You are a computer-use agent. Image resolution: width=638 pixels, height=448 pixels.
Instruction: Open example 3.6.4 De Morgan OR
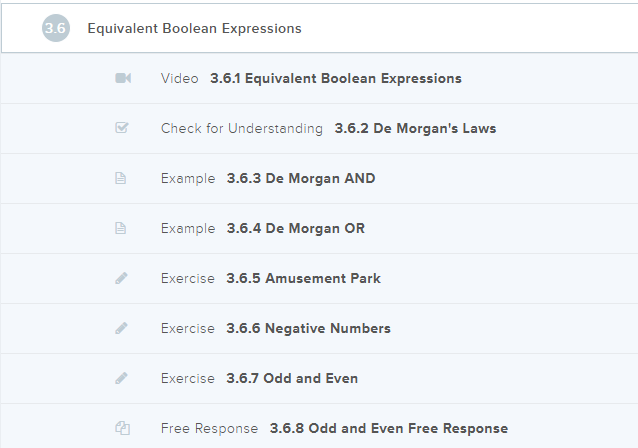[295, 228]
